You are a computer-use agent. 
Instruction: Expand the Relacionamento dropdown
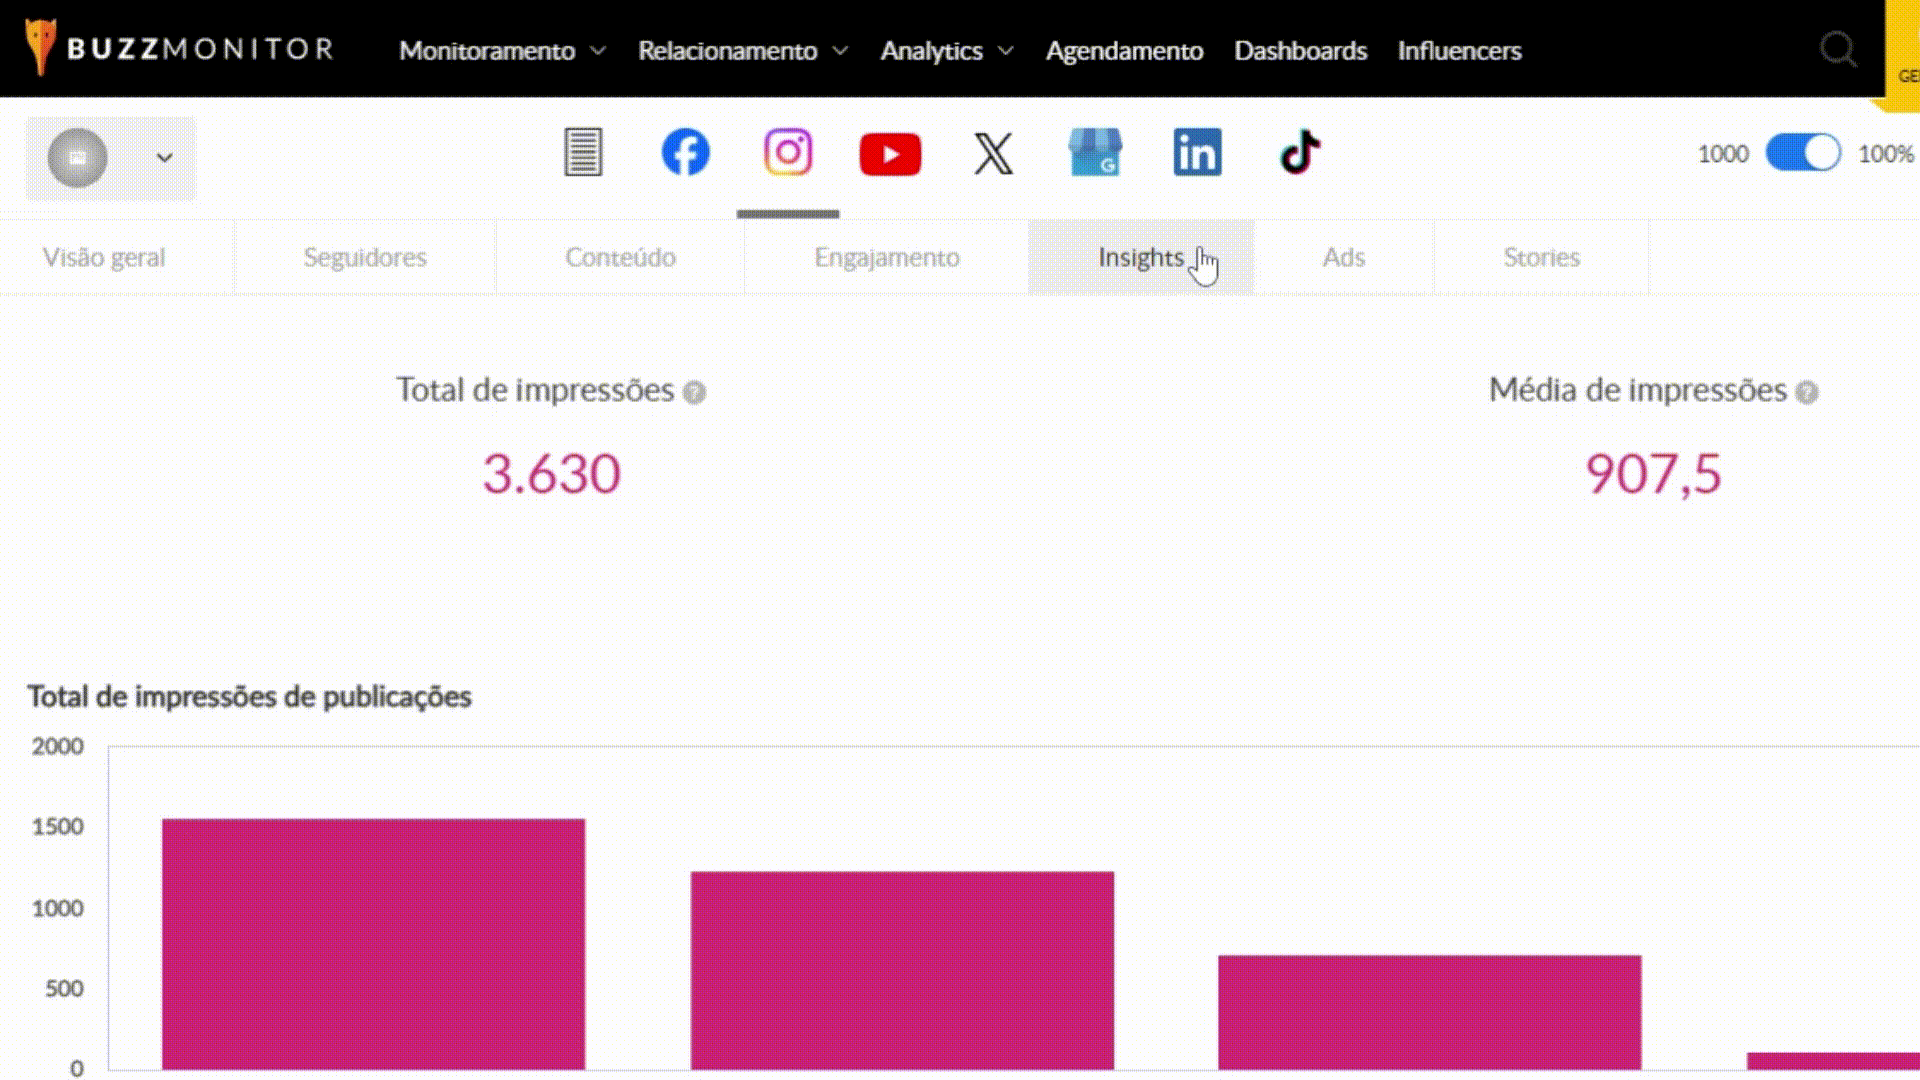[x=742, y=50]
